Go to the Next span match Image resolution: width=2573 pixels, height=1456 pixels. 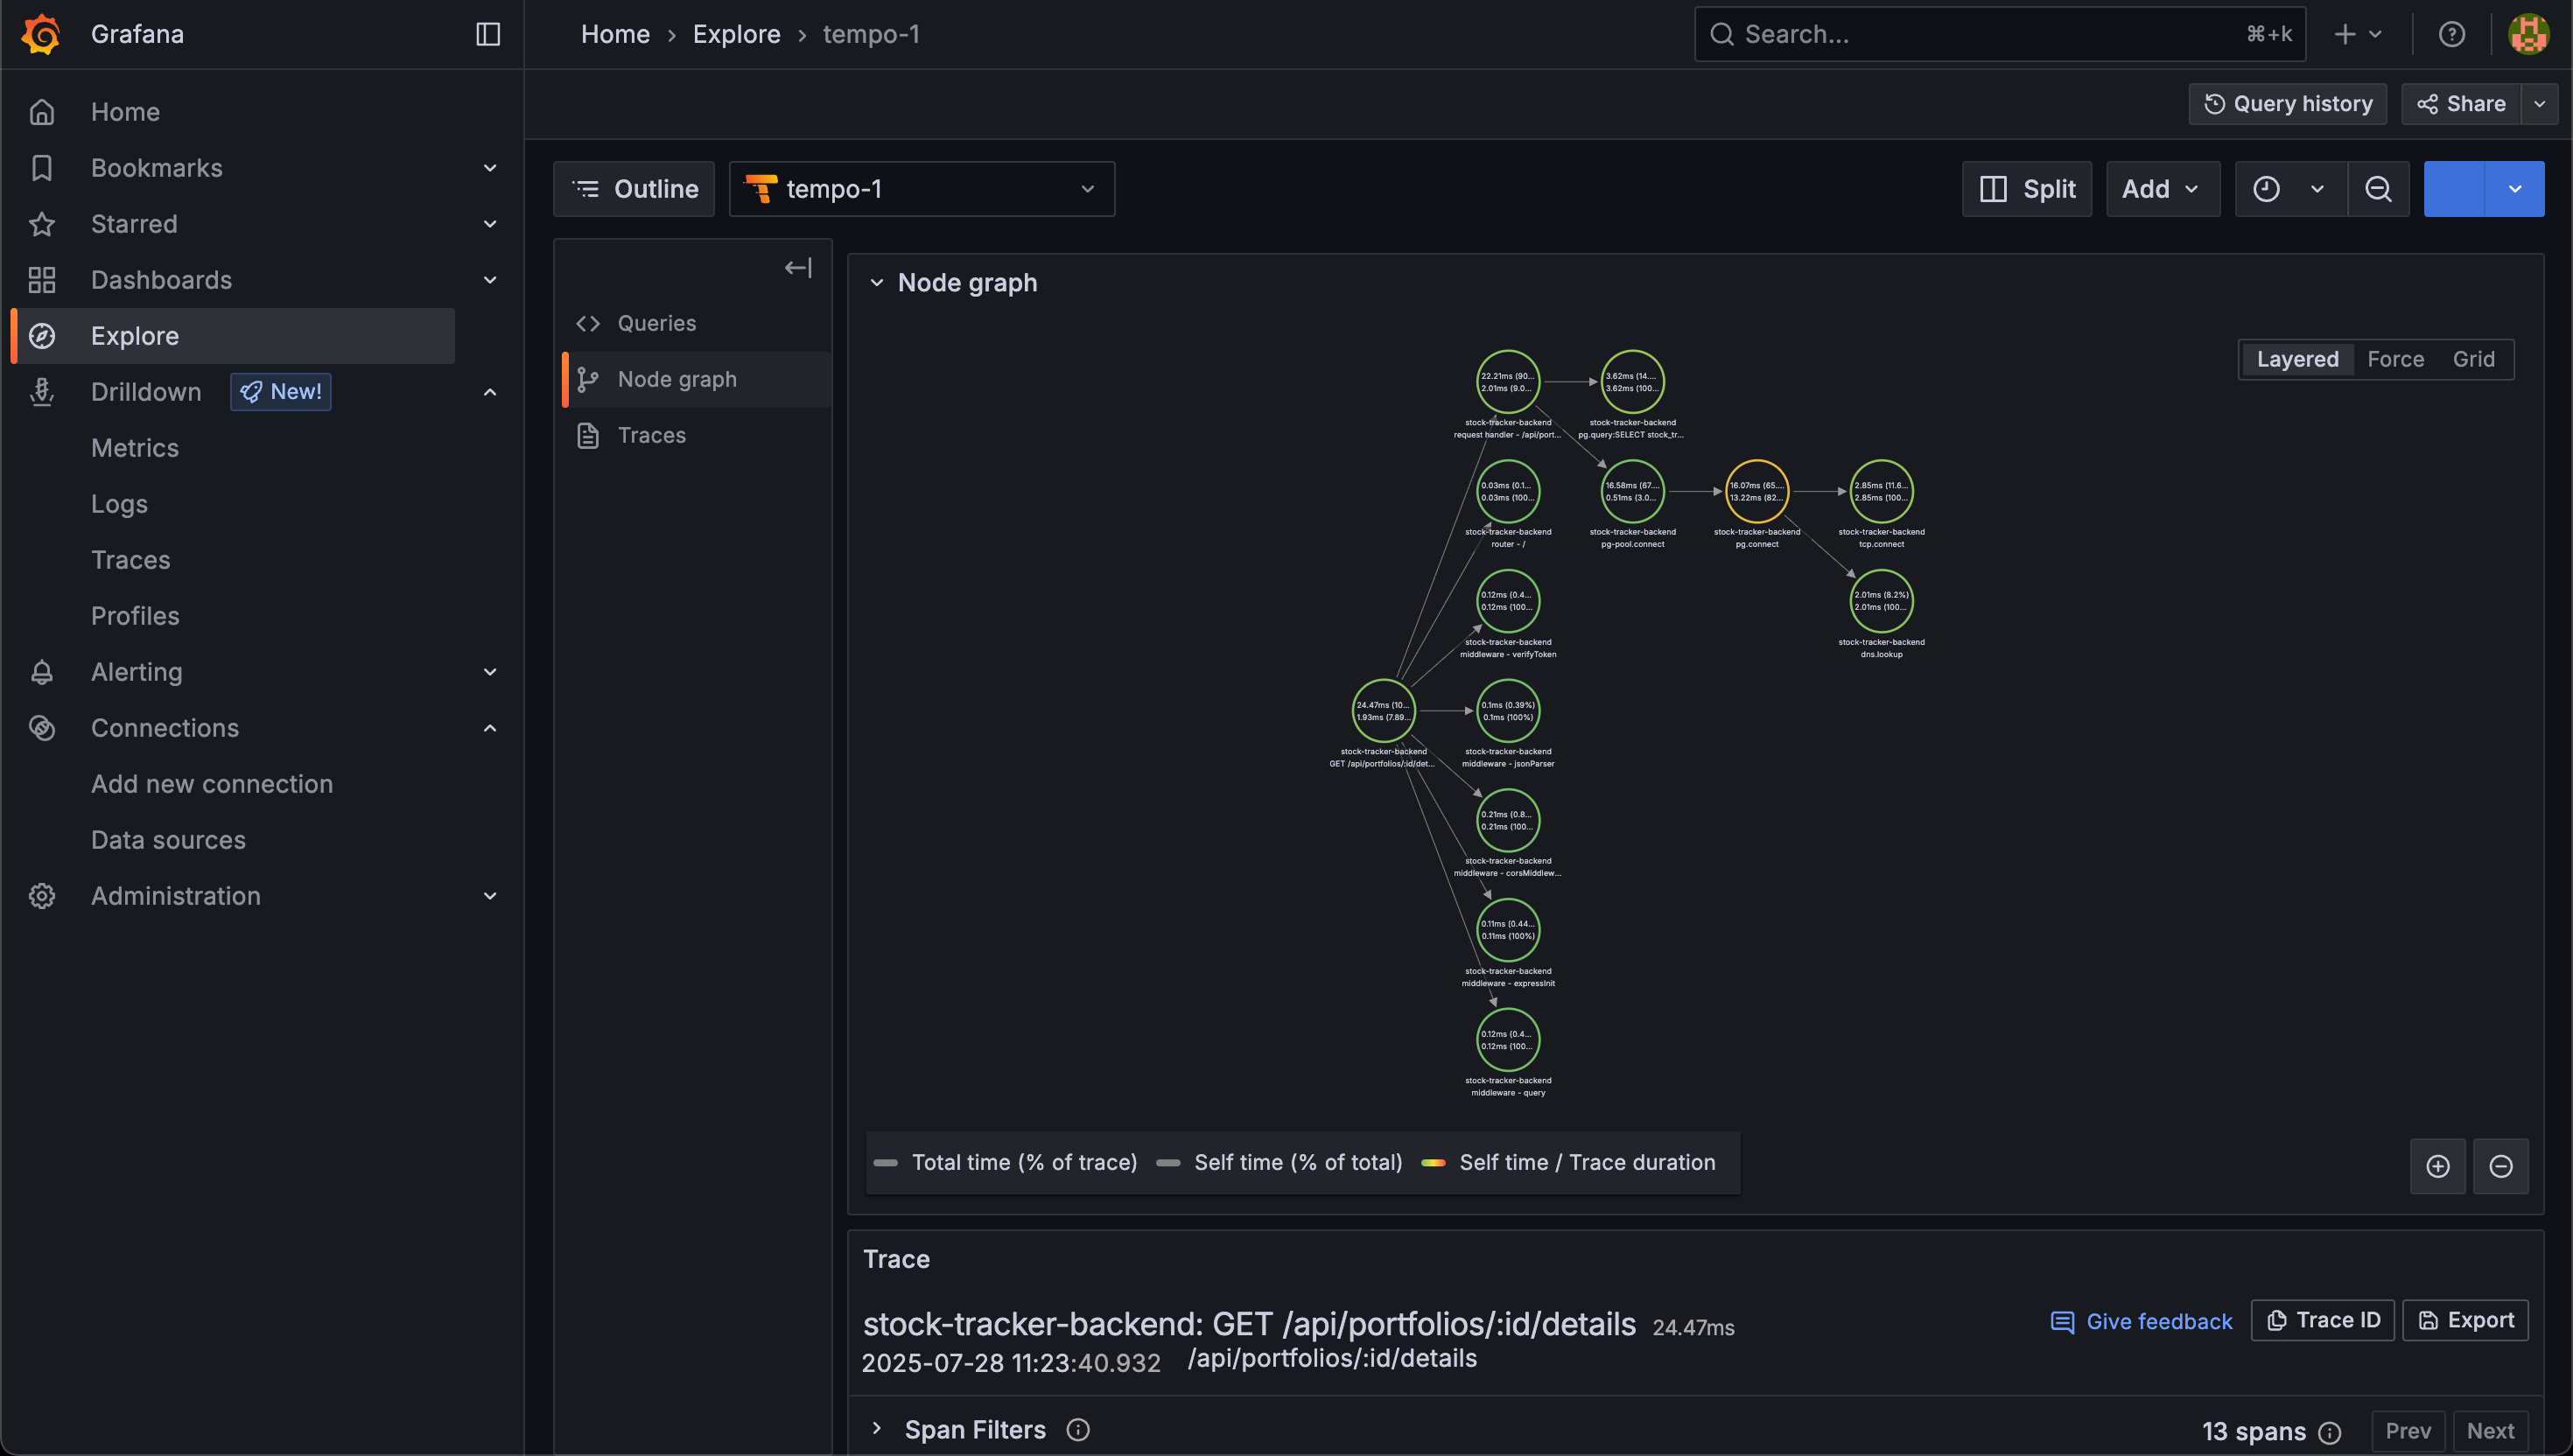[2490, 1431]
